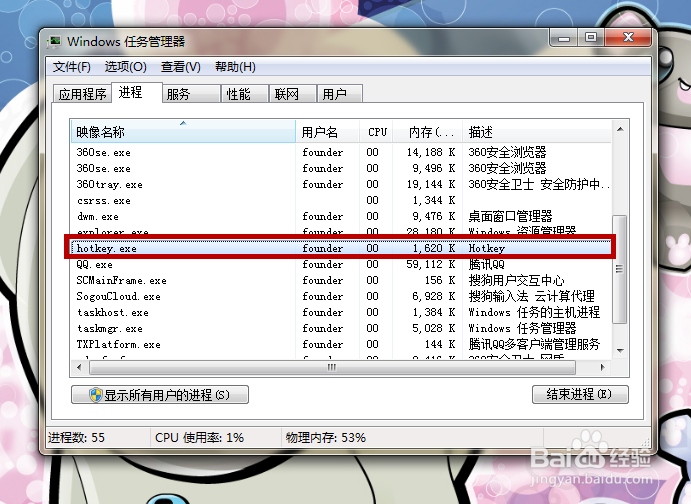Minimize the Task Manager window
Image resolution: width=691 pixels, height=504 pixels.
tap(564, 38)
